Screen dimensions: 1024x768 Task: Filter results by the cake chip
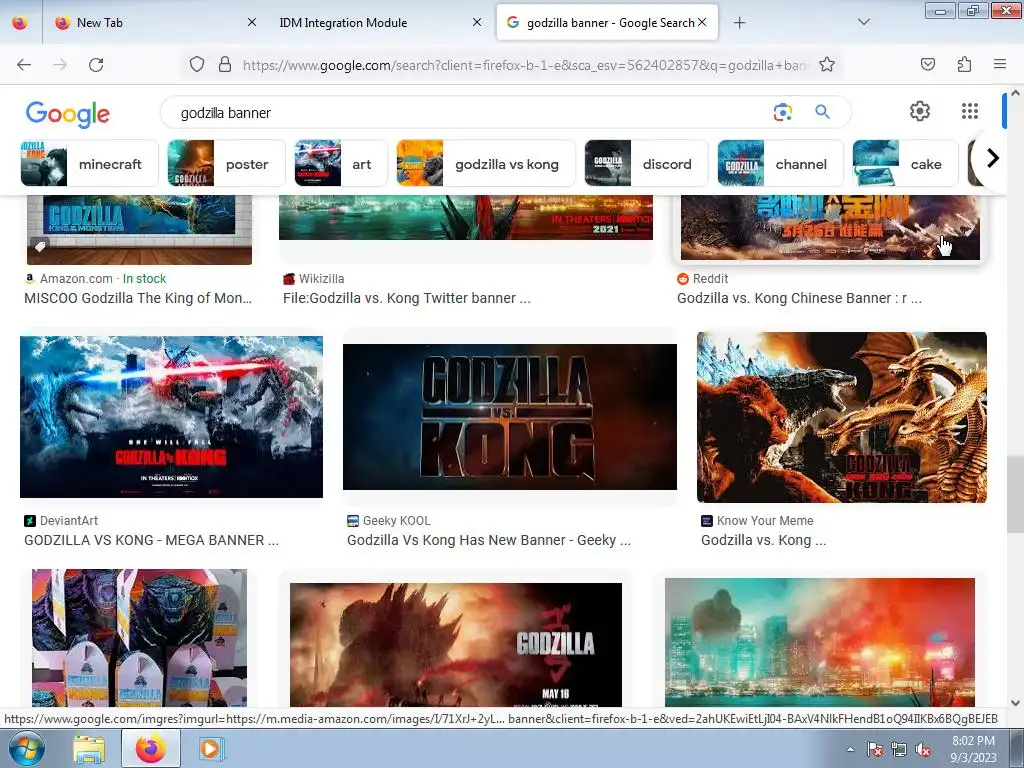[905, 163]
